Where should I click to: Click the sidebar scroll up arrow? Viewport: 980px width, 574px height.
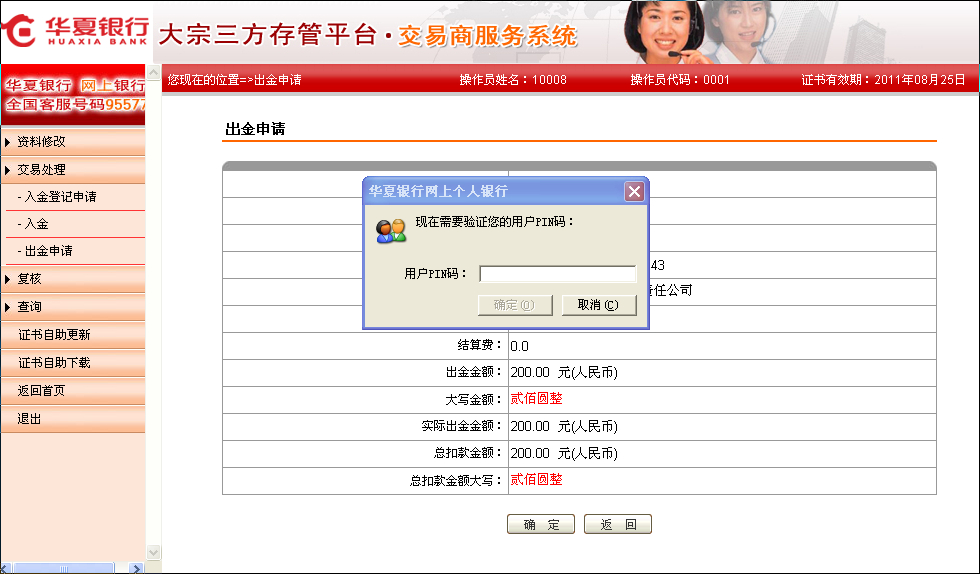[153, 72]
